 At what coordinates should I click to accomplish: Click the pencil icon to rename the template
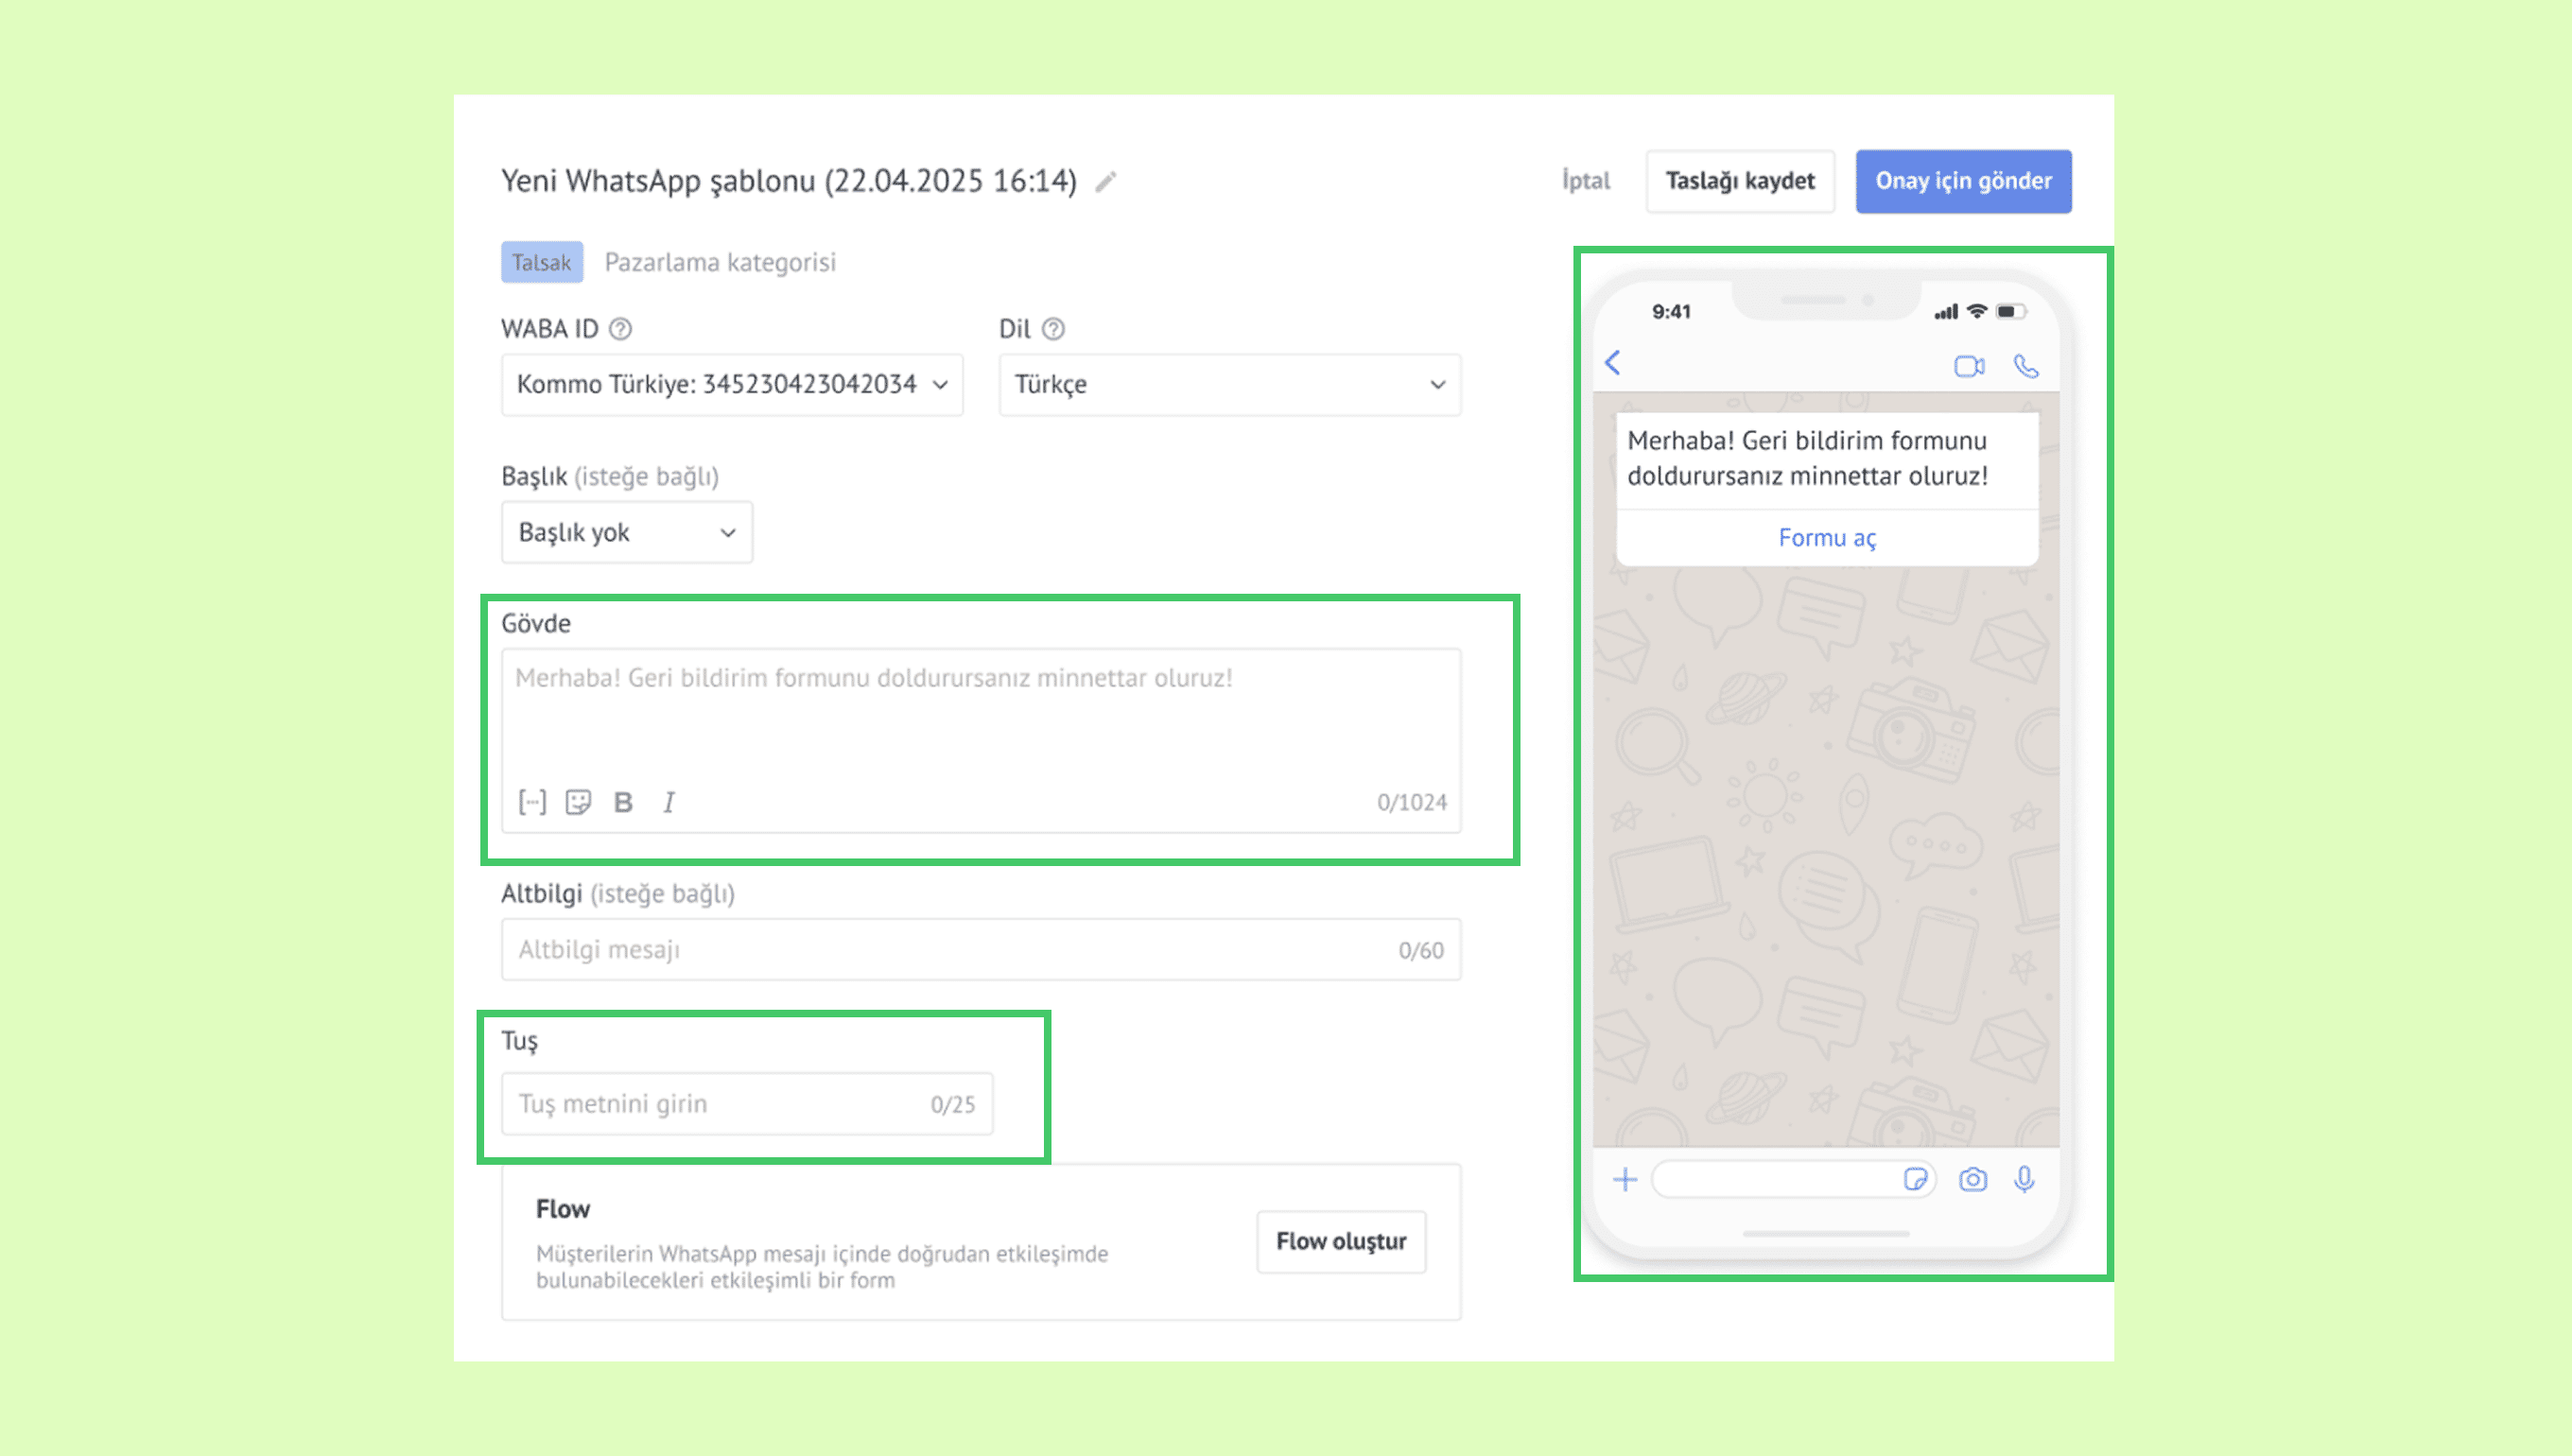click(x=1105, y=182)
